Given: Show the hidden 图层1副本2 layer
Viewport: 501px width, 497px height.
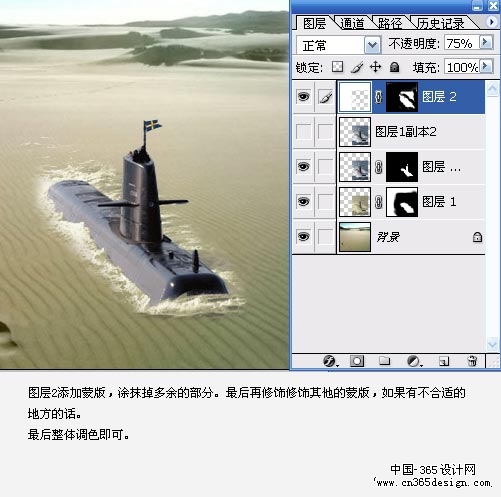Looking at the screenshot, I should tap(303, 132).
